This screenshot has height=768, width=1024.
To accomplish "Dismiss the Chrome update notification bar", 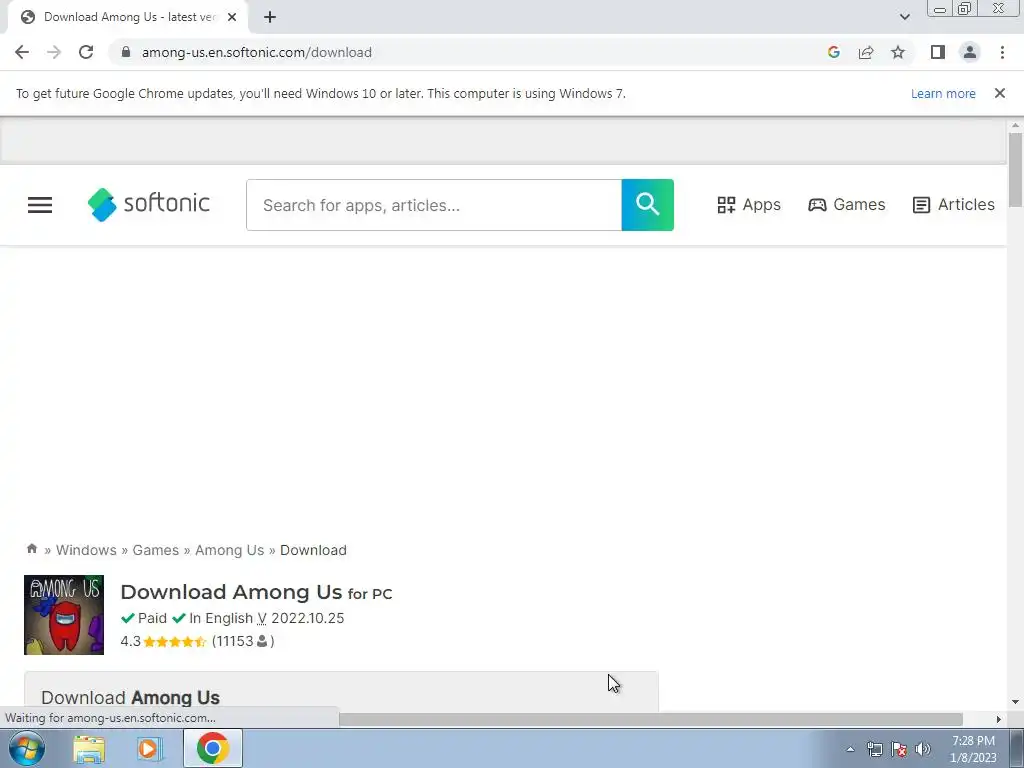I will point(999,93).
